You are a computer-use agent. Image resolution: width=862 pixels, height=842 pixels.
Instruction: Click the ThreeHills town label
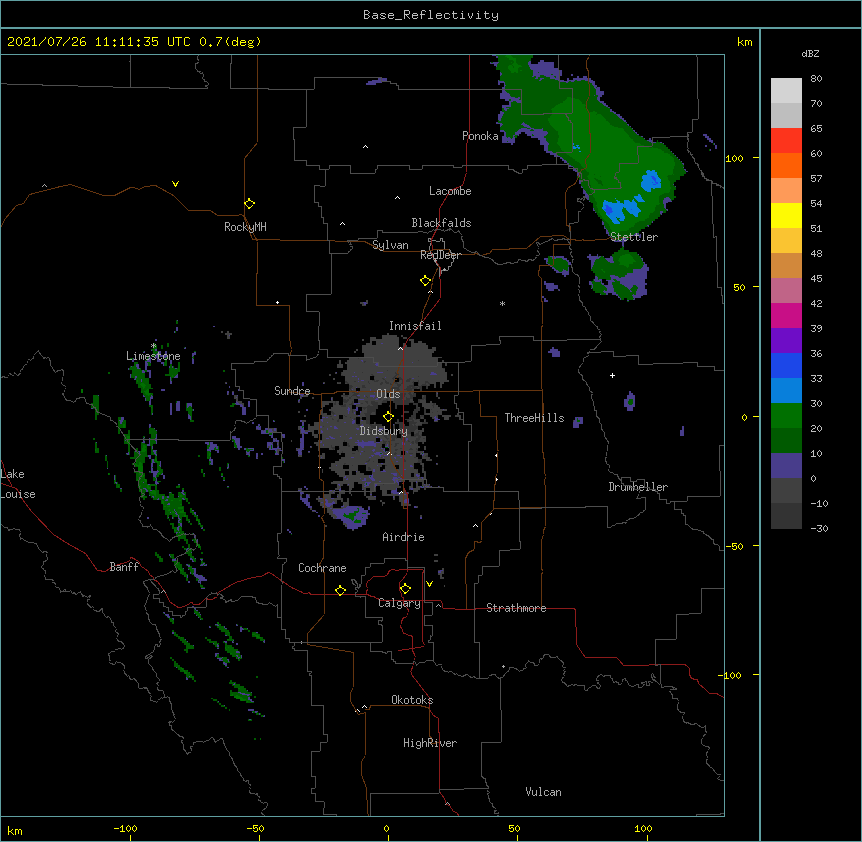coord(534,418)
